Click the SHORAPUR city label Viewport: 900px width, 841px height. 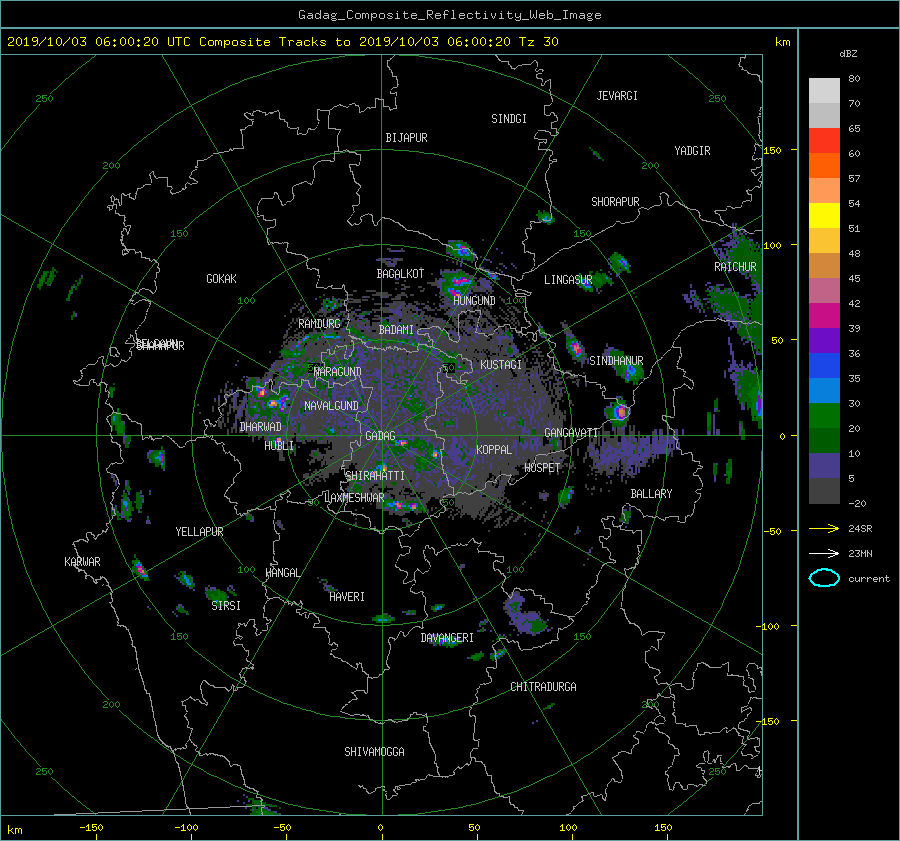tap(615, 201)
